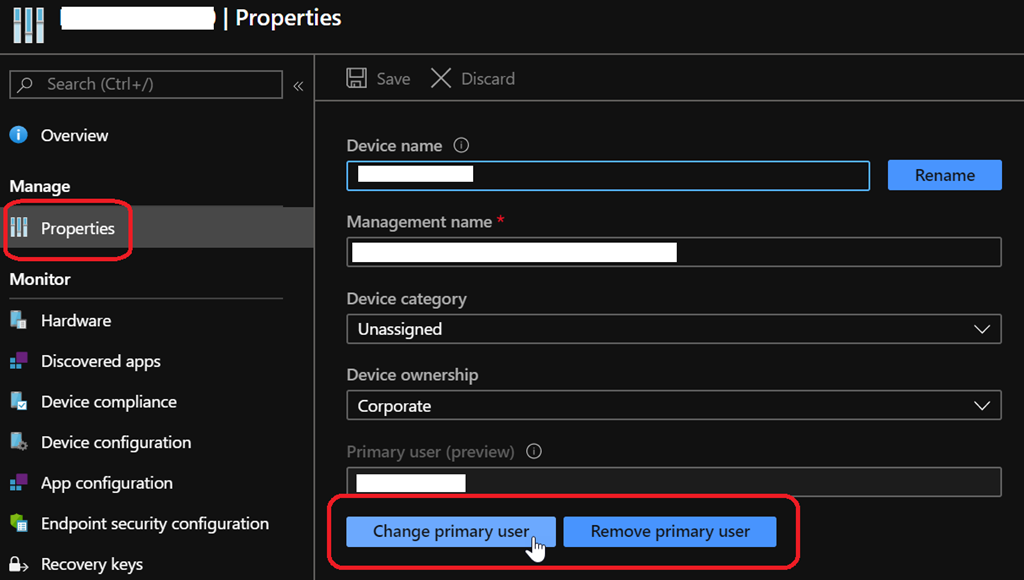Click the Device compliance icon

click(18, 402)
